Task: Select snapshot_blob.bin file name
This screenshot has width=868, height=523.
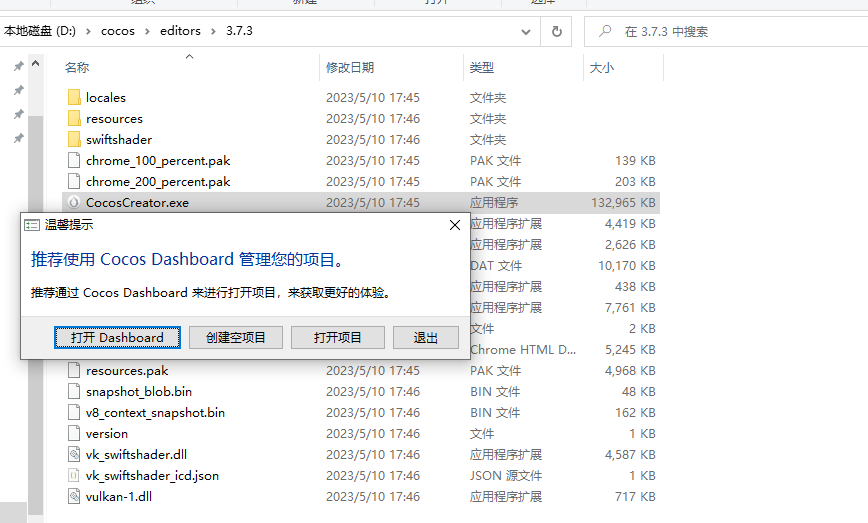Action: point(139,391)
